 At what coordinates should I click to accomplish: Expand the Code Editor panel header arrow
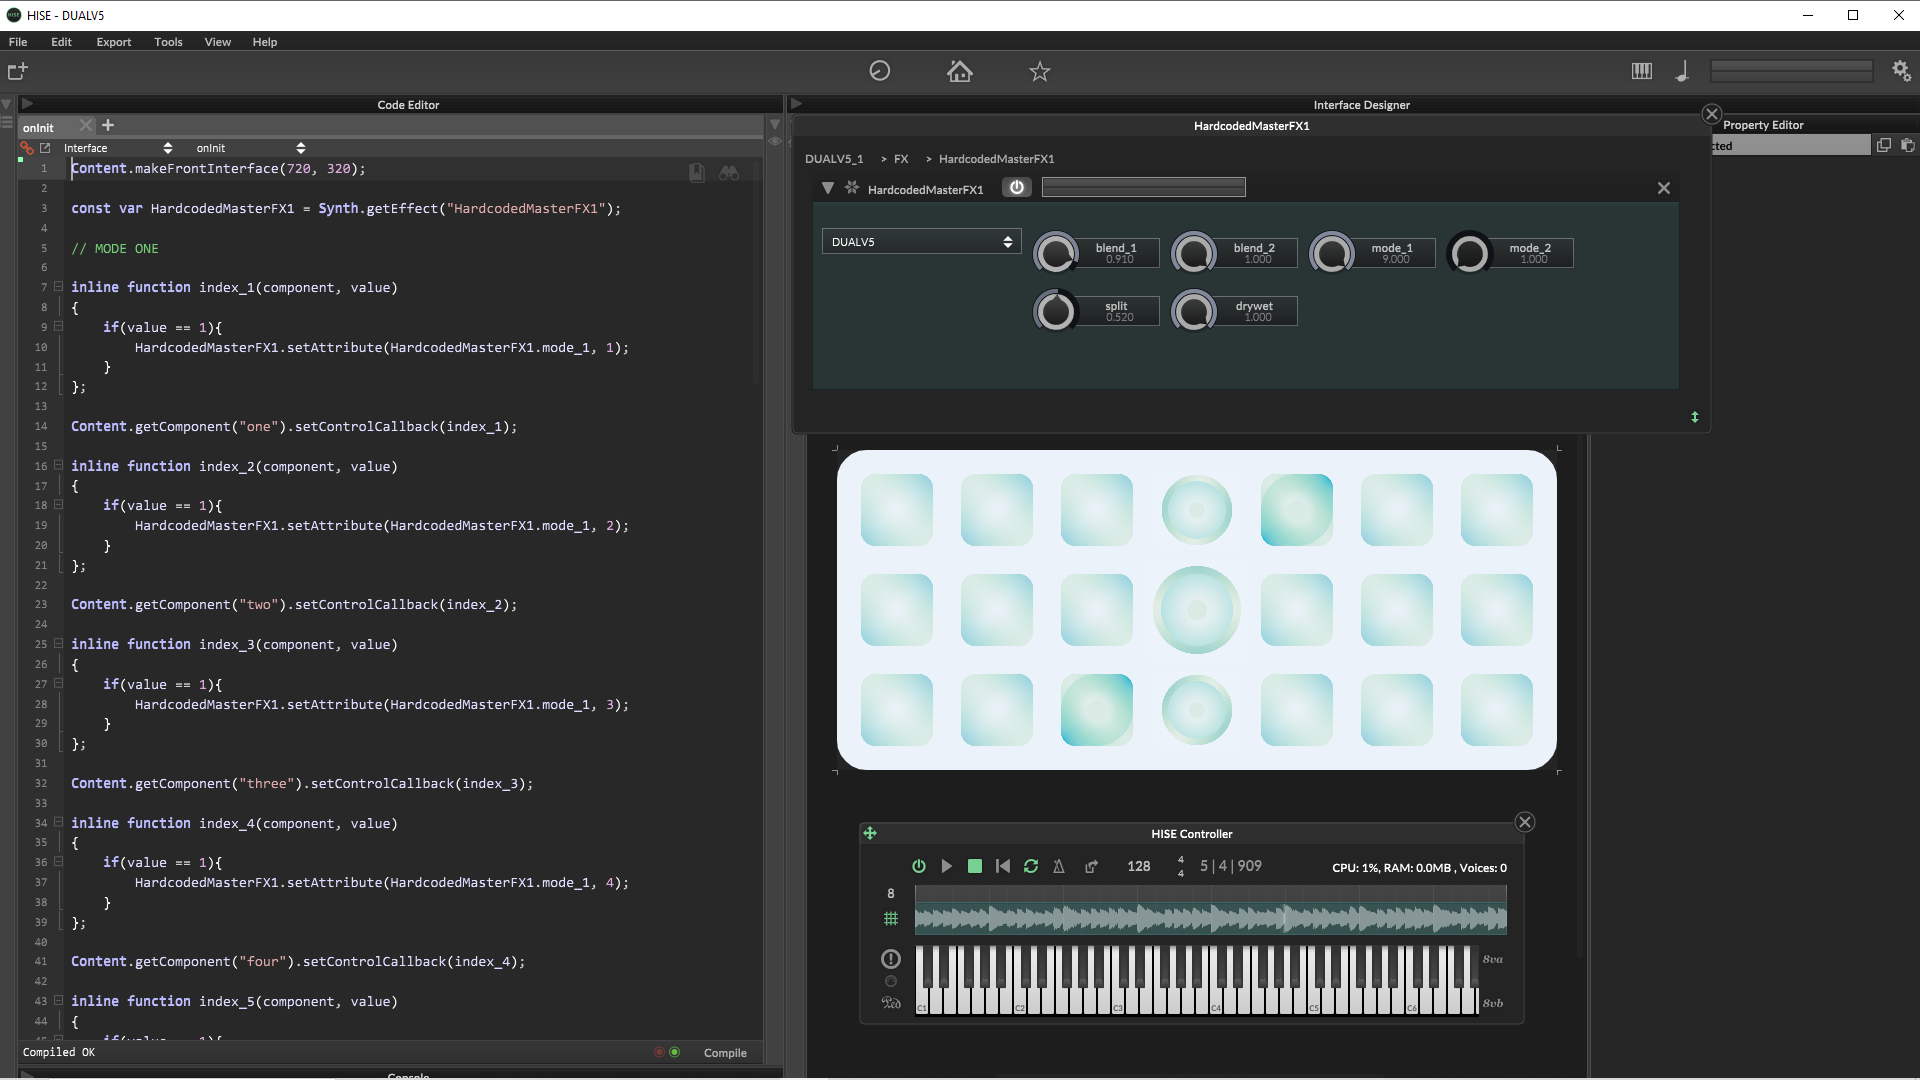27,104
